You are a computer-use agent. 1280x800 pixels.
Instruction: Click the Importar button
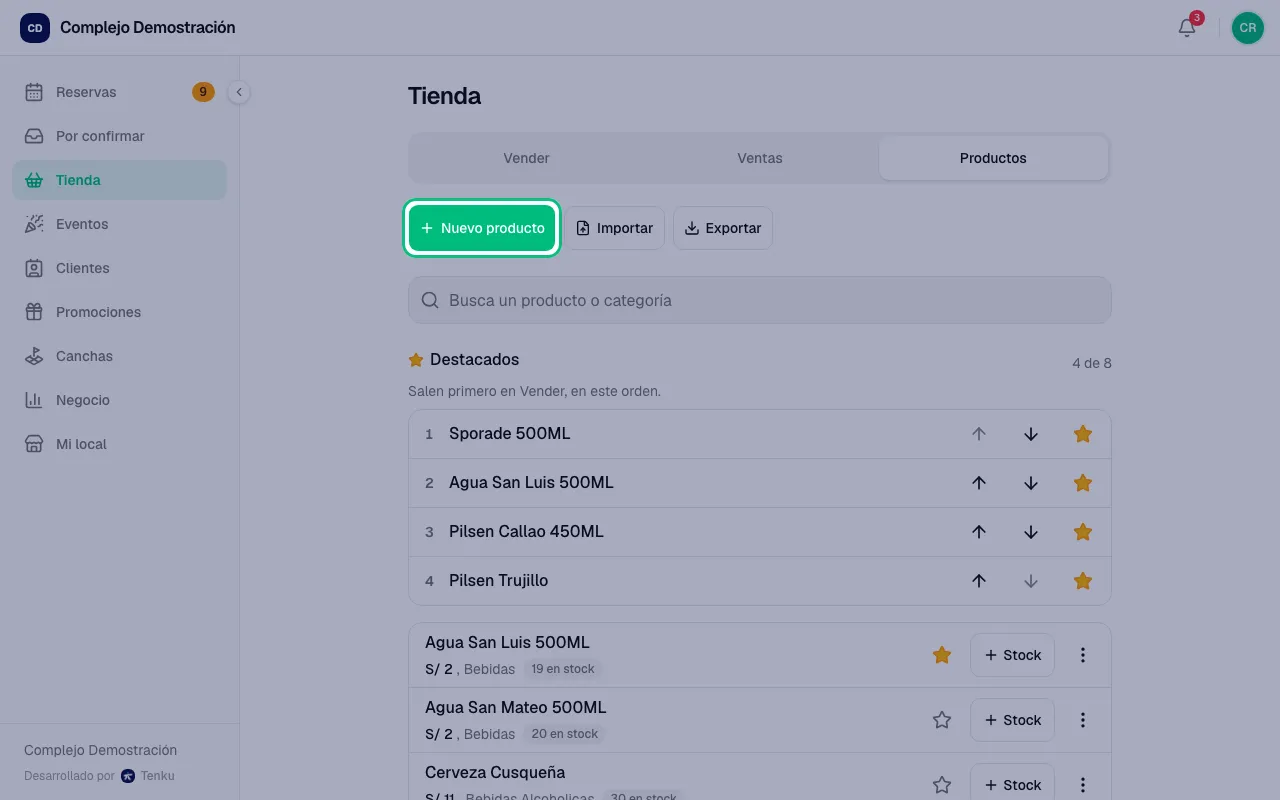coord(614,228)
